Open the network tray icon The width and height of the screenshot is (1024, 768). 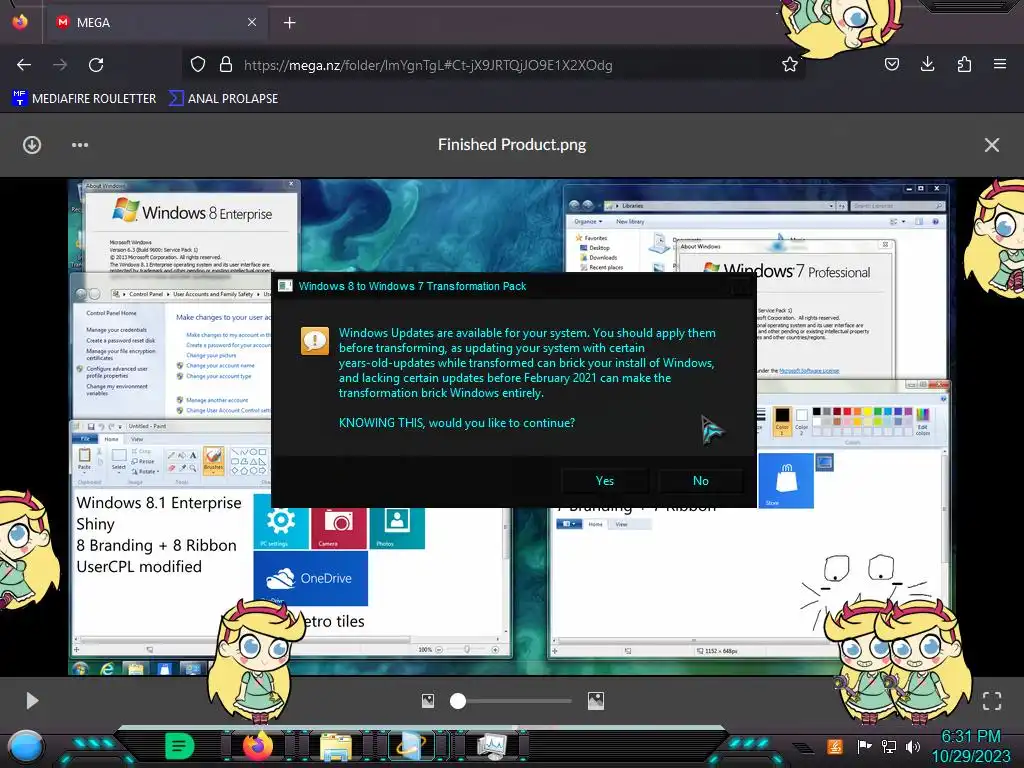pyautogui.click(x=888, y=746)
